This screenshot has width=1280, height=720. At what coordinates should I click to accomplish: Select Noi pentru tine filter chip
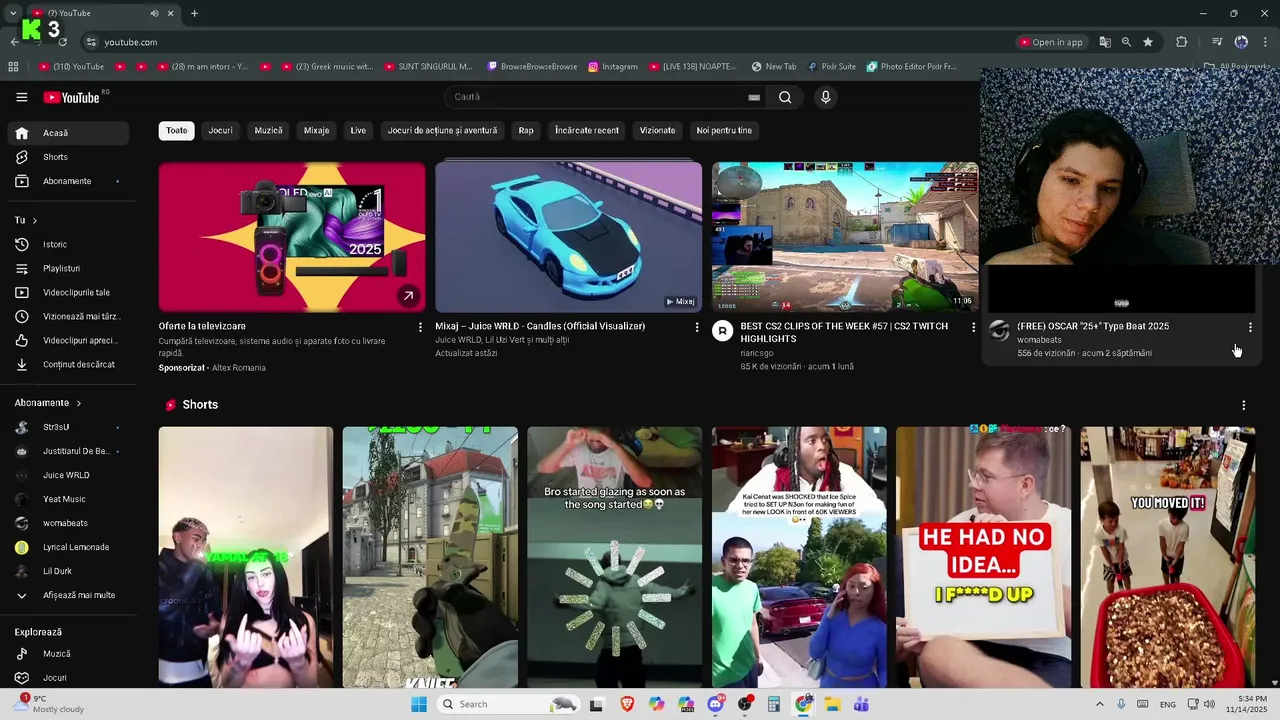click(x=724, y=130)
